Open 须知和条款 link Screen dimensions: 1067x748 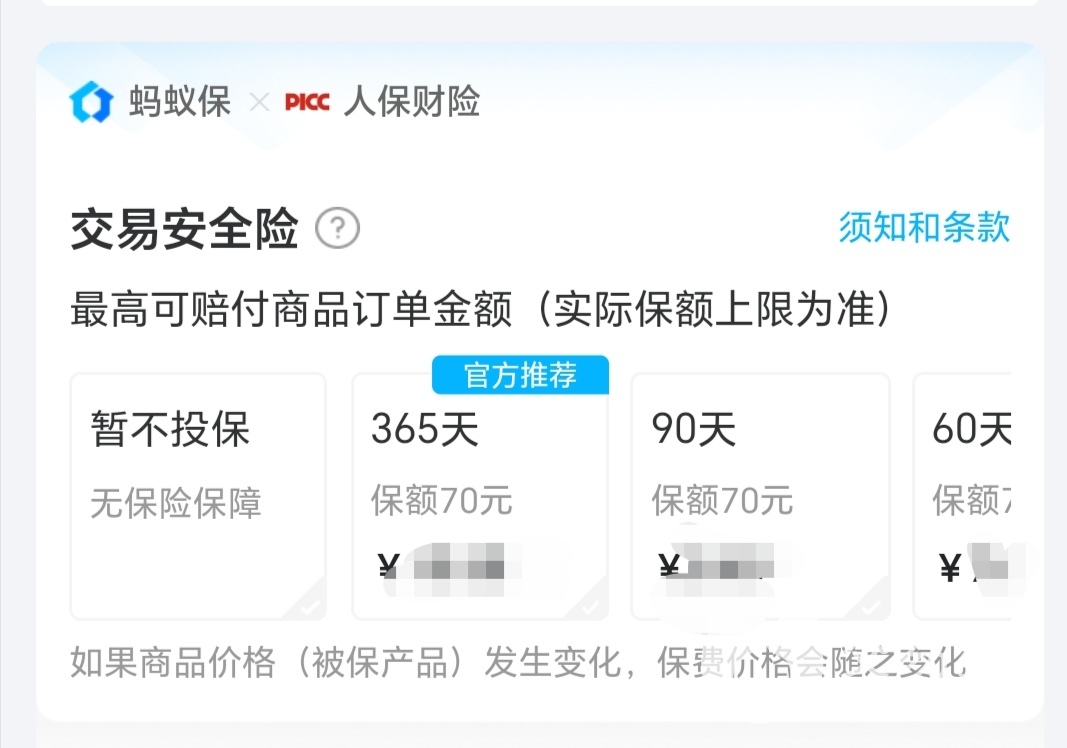(924, 227)
